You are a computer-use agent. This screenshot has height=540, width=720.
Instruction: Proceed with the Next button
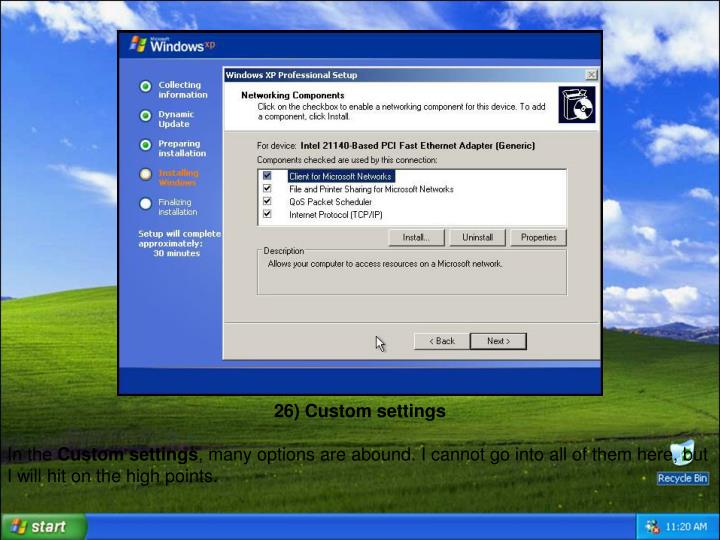pyautogui.click(x=498, y=341)
